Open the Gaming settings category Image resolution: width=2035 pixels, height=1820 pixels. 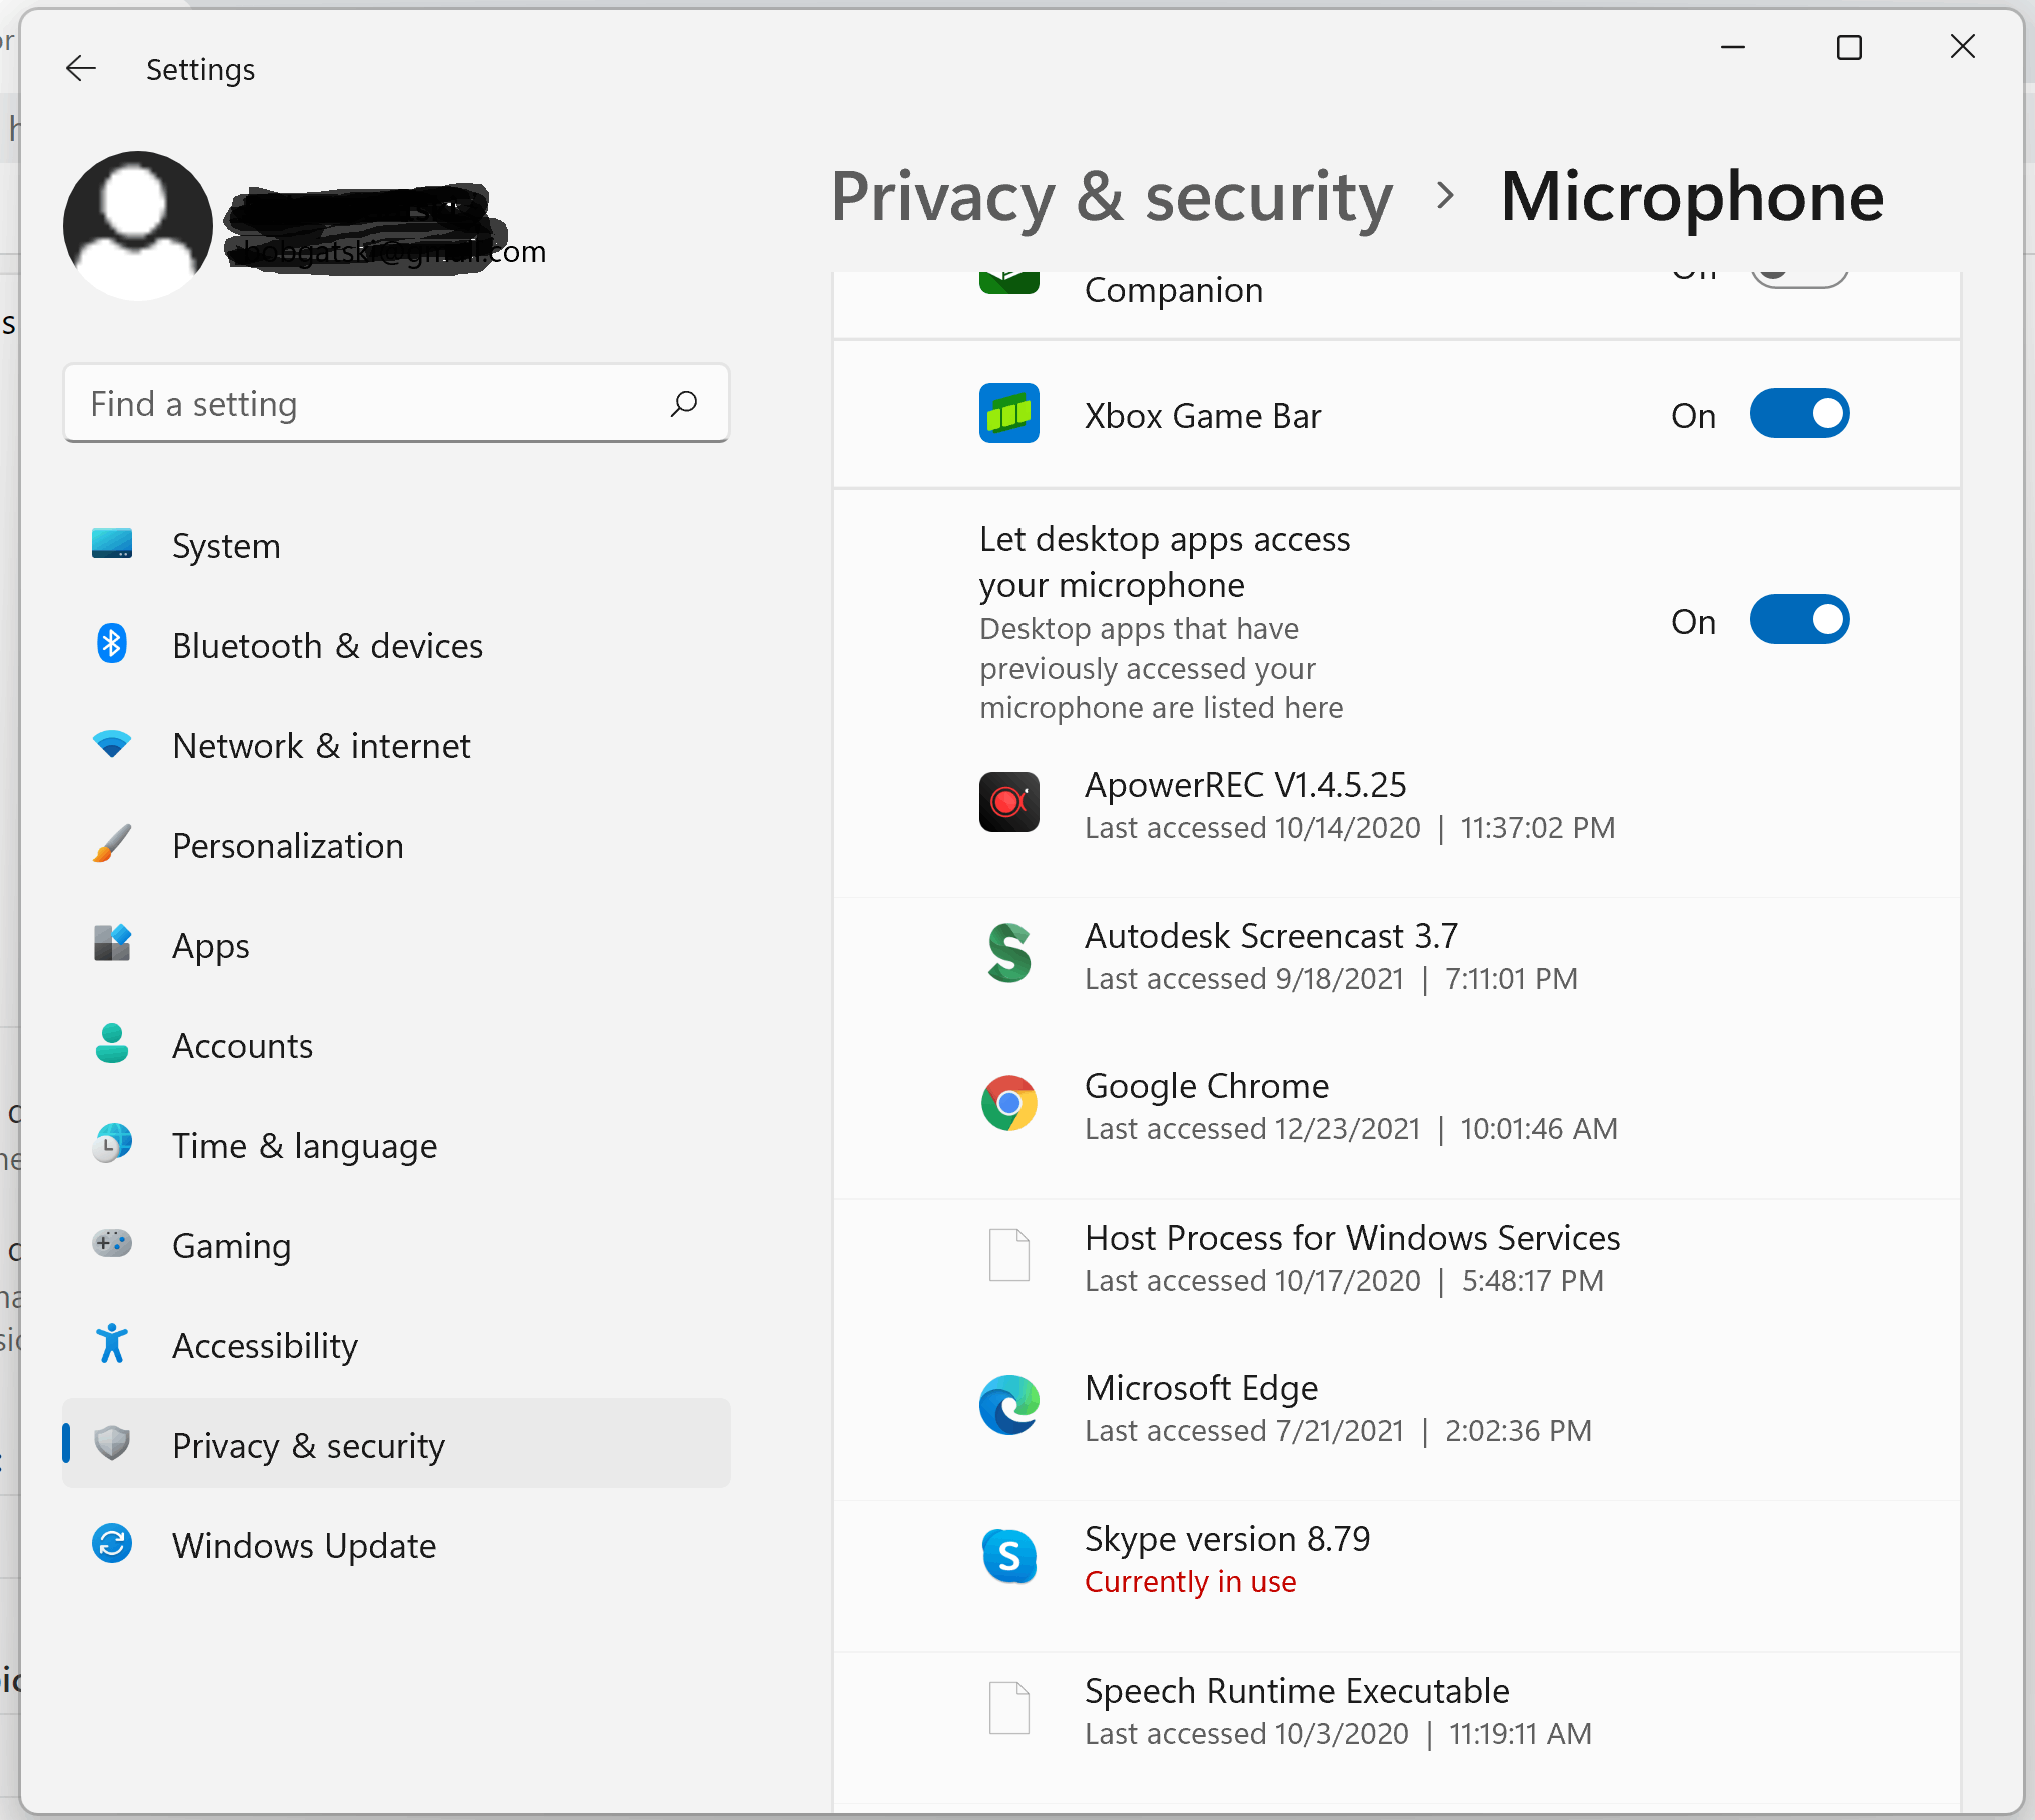click(231, 1246)
